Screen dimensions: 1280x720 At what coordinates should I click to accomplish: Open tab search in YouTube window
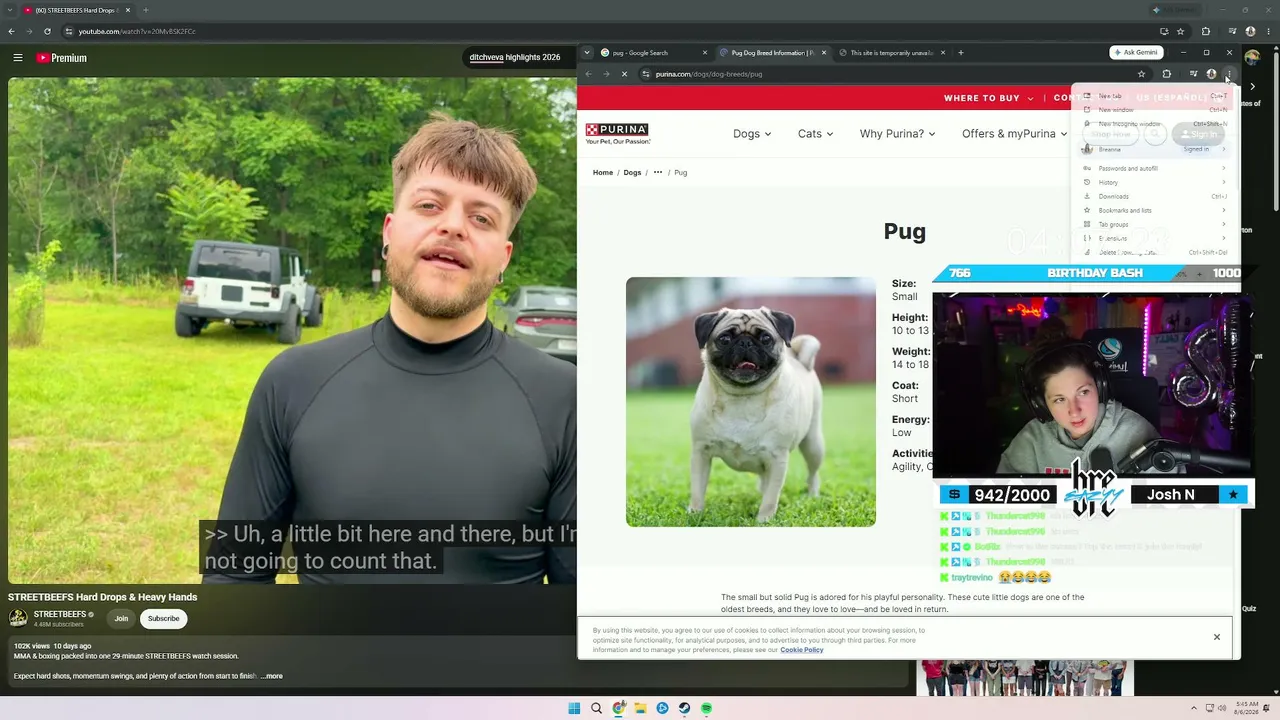click(x=10, y=10)
